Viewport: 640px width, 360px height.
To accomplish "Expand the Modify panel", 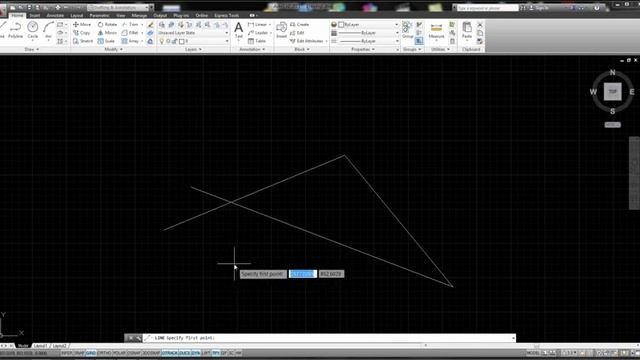I will (113, 49).
